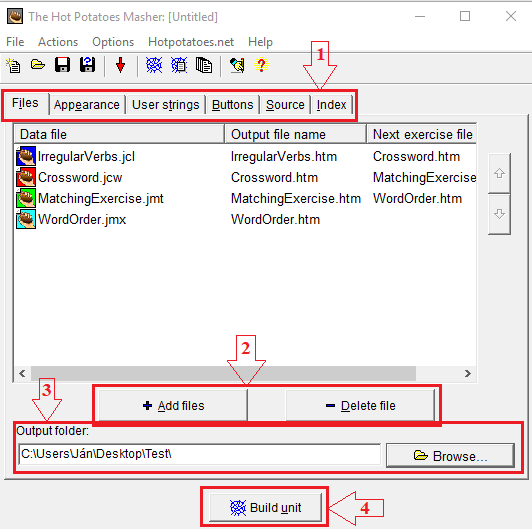
Task: Open a project with the folder icon
Action: [x=38, y=64]
